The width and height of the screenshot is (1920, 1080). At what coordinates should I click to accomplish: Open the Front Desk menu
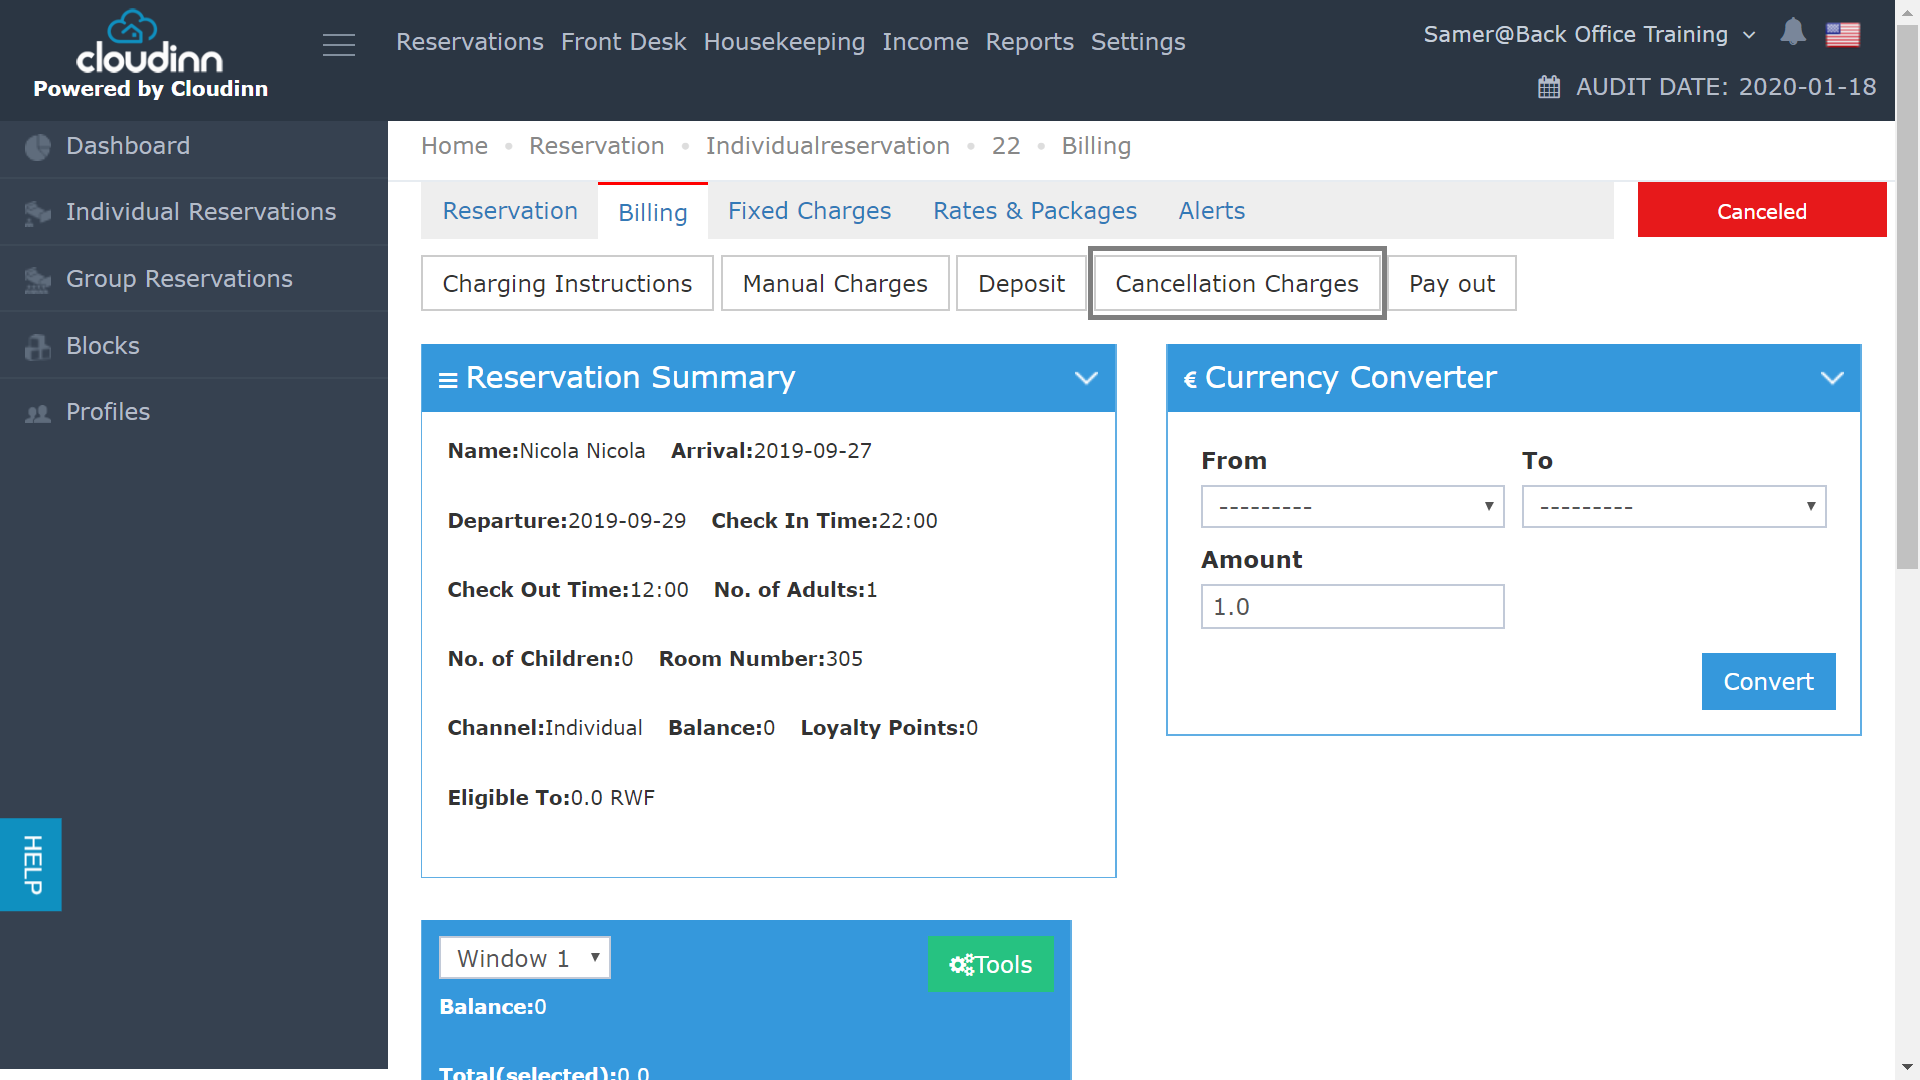[x=624, y=42]
